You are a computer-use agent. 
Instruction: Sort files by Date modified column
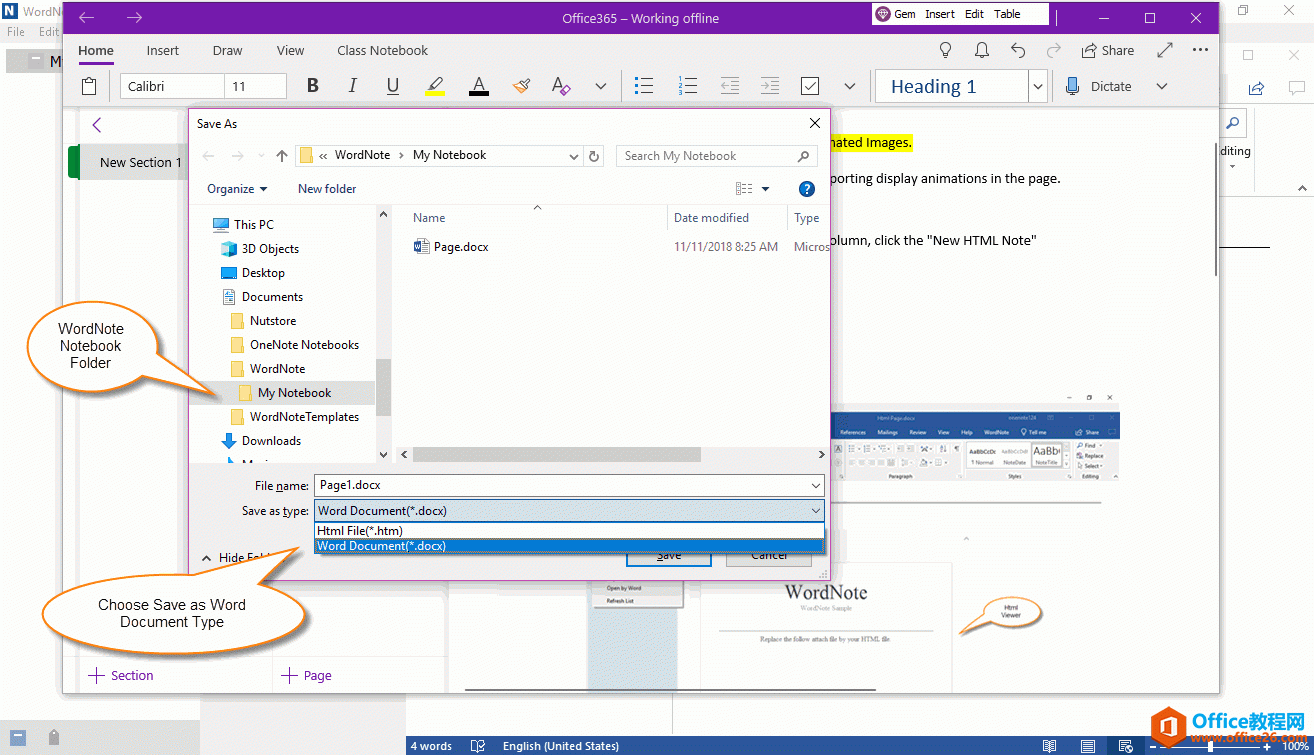click(711, 217)
